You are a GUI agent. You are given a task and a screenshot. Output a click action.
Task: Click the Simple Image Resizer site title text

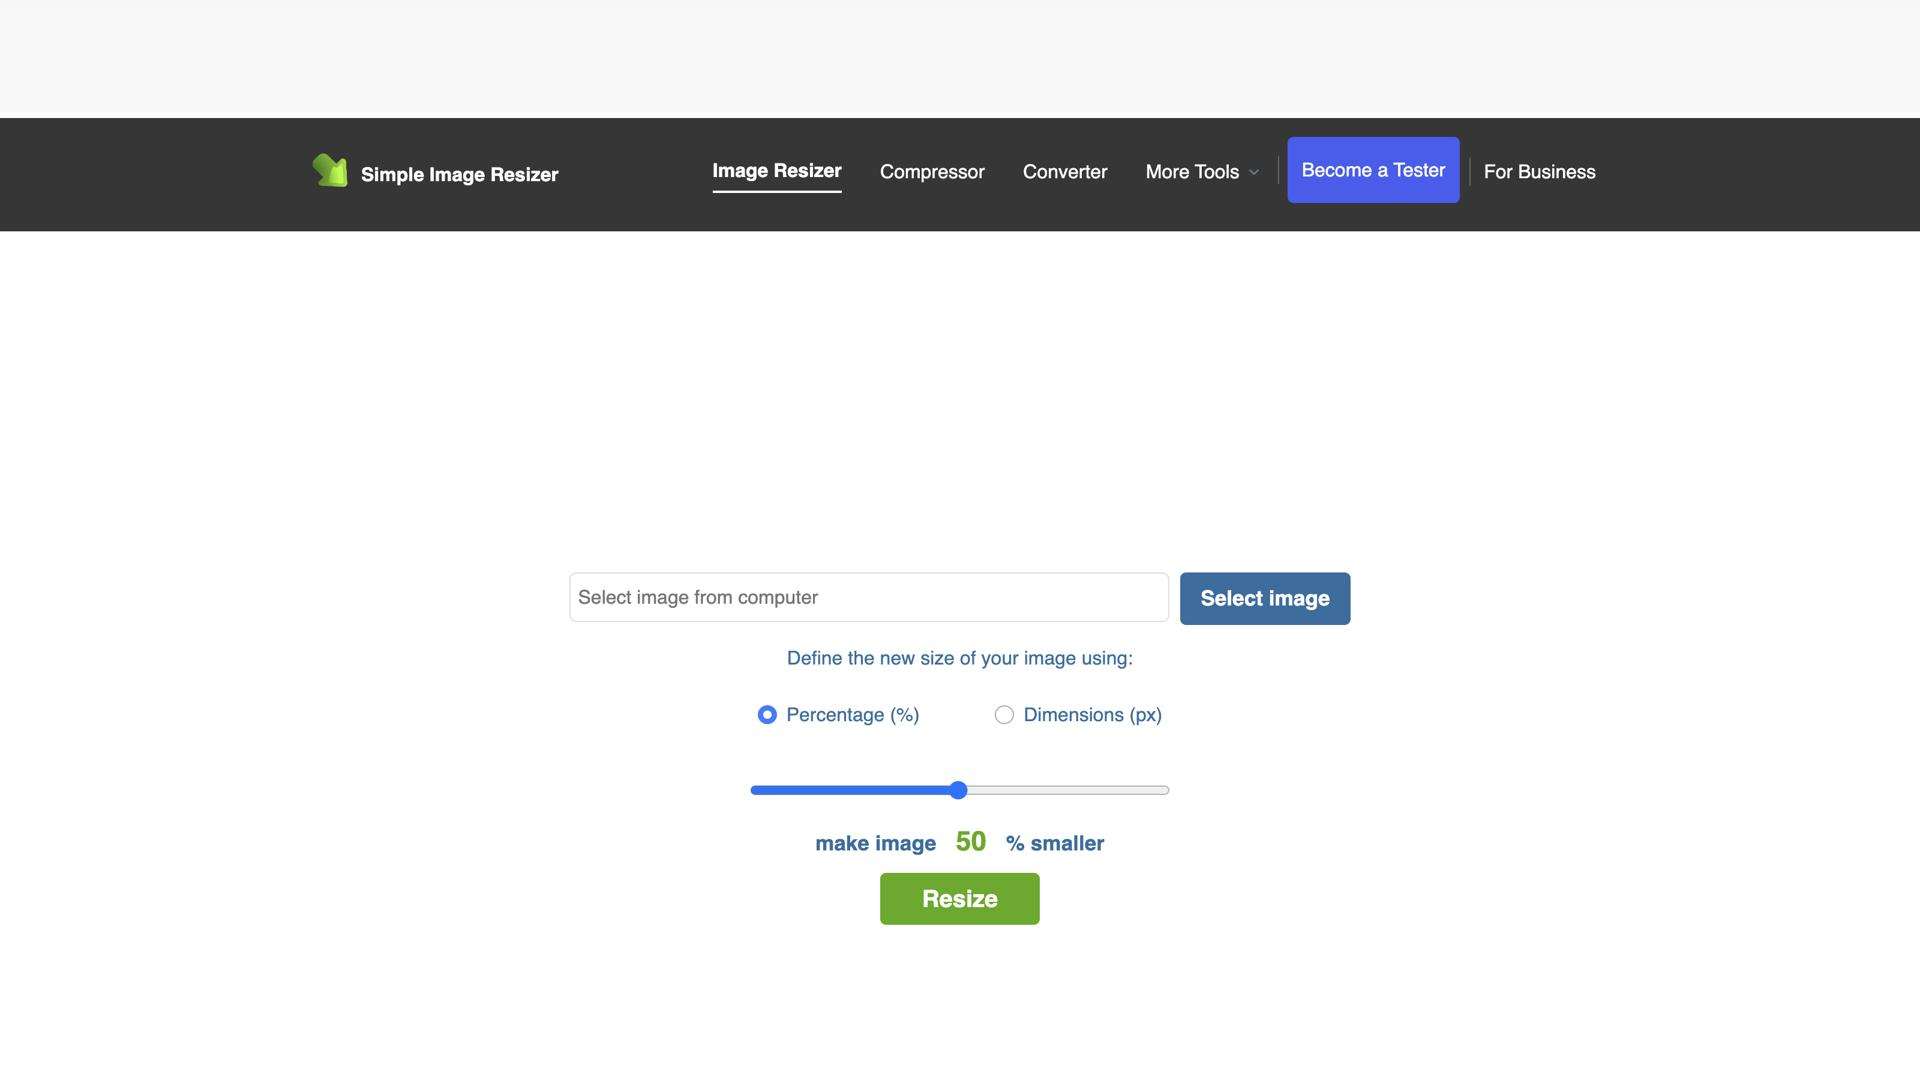459,175
